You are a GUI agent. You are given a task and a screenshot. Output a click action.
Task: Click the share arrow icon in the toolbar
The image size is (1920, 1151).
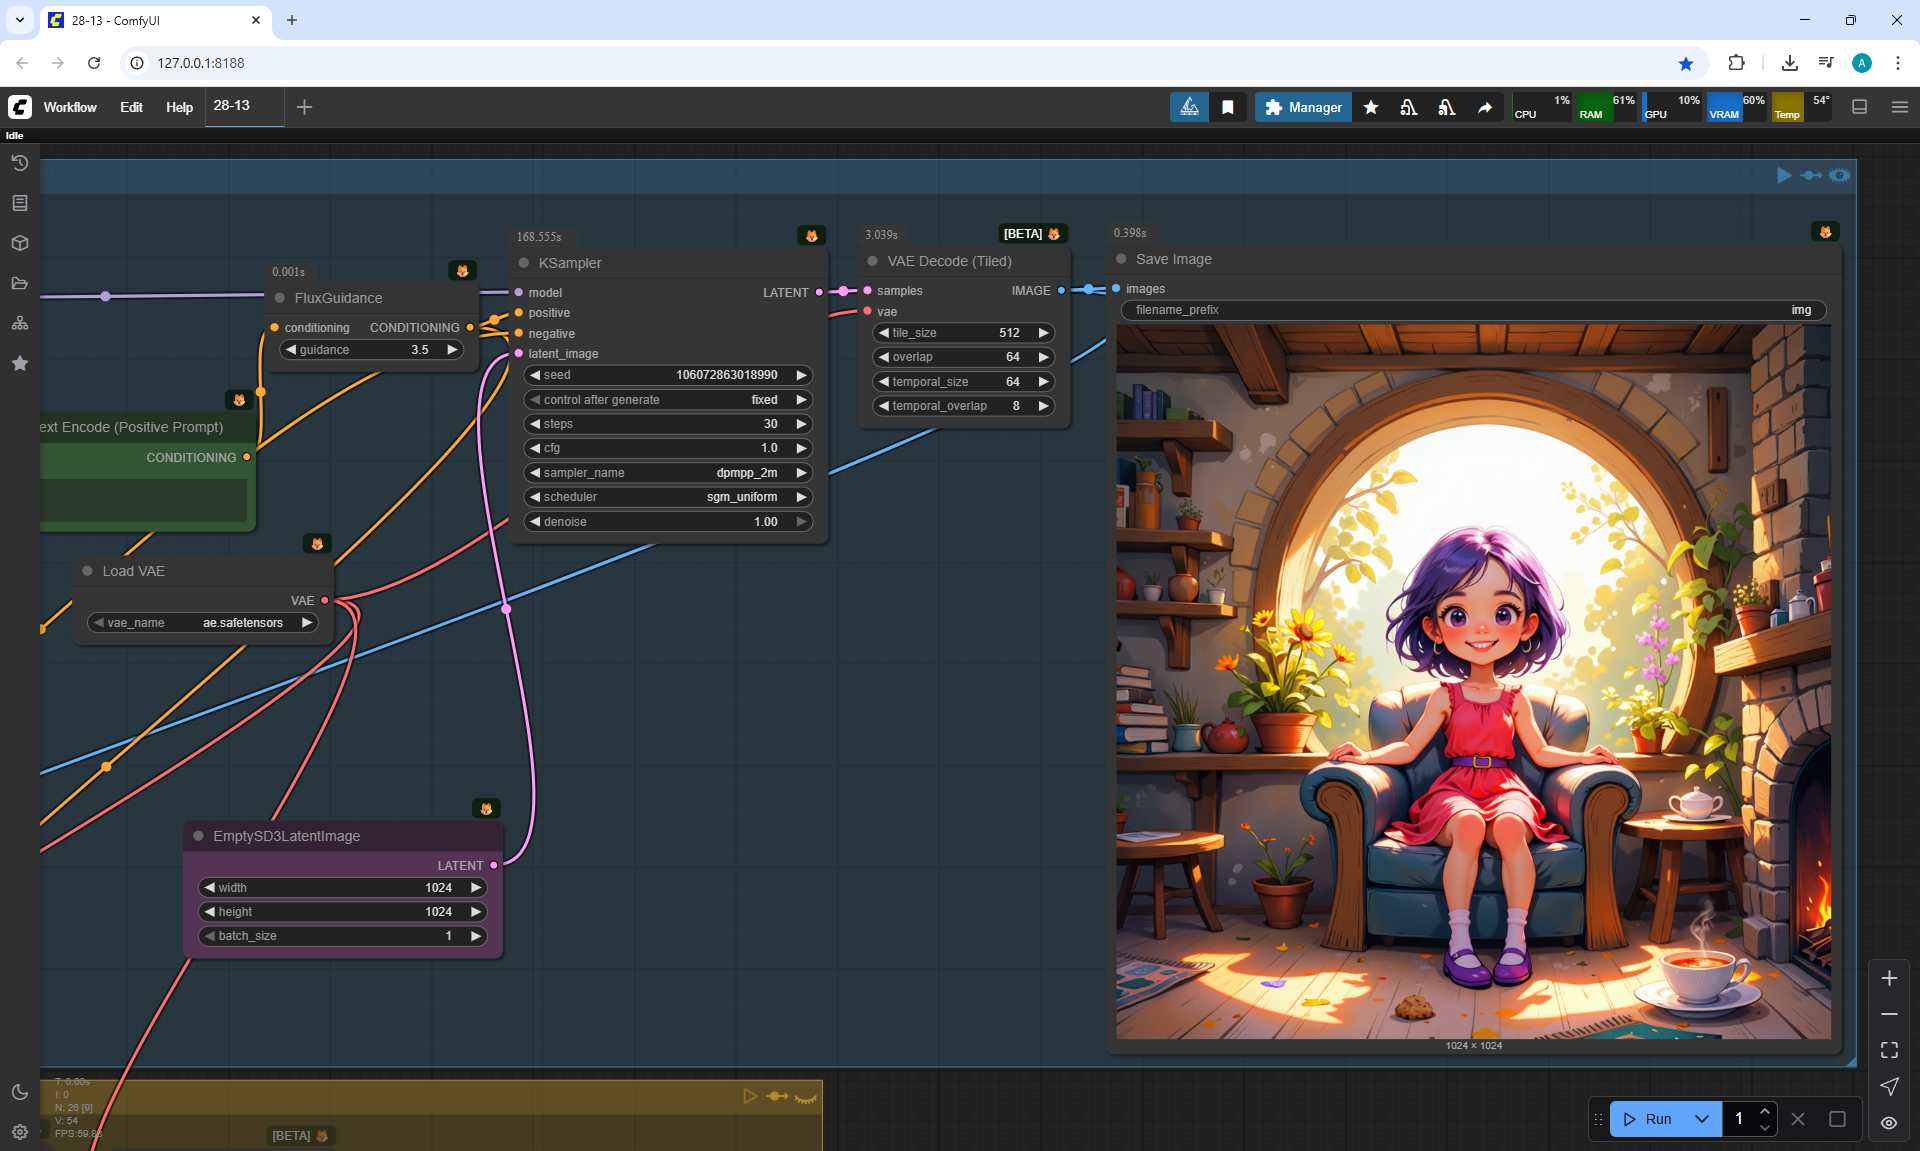pos(1485,107)
